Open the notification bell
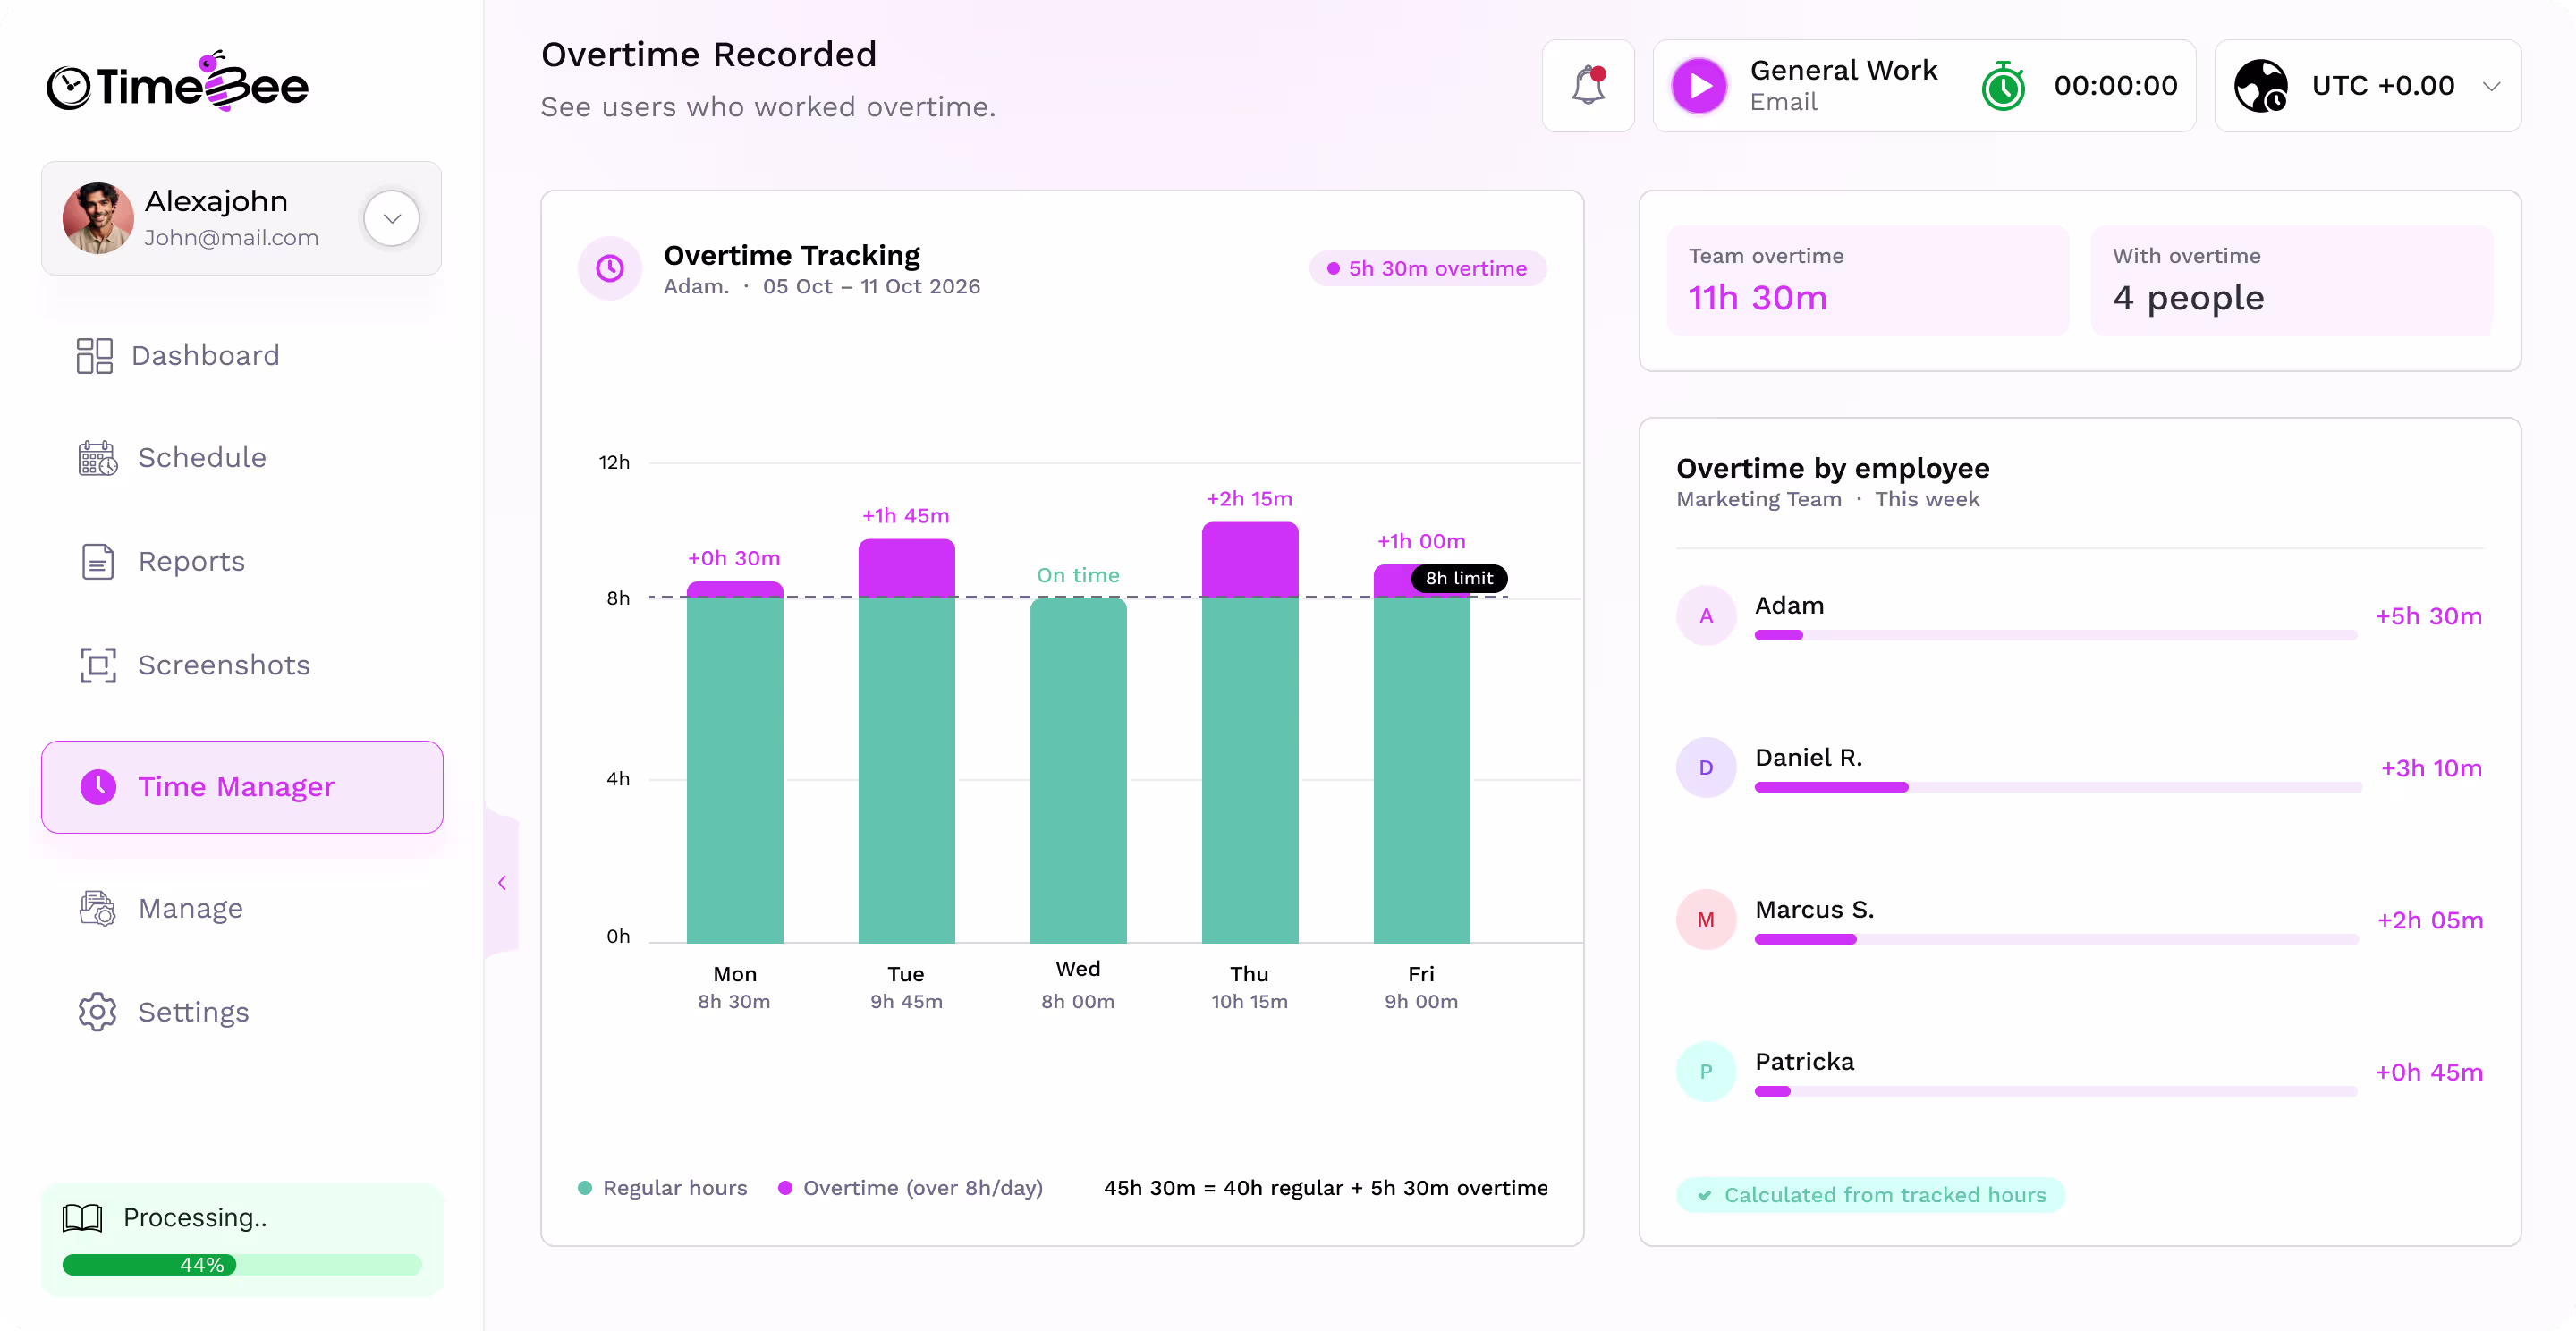The height and width of the screenshot is (1331, 2576). point(1588,86)
